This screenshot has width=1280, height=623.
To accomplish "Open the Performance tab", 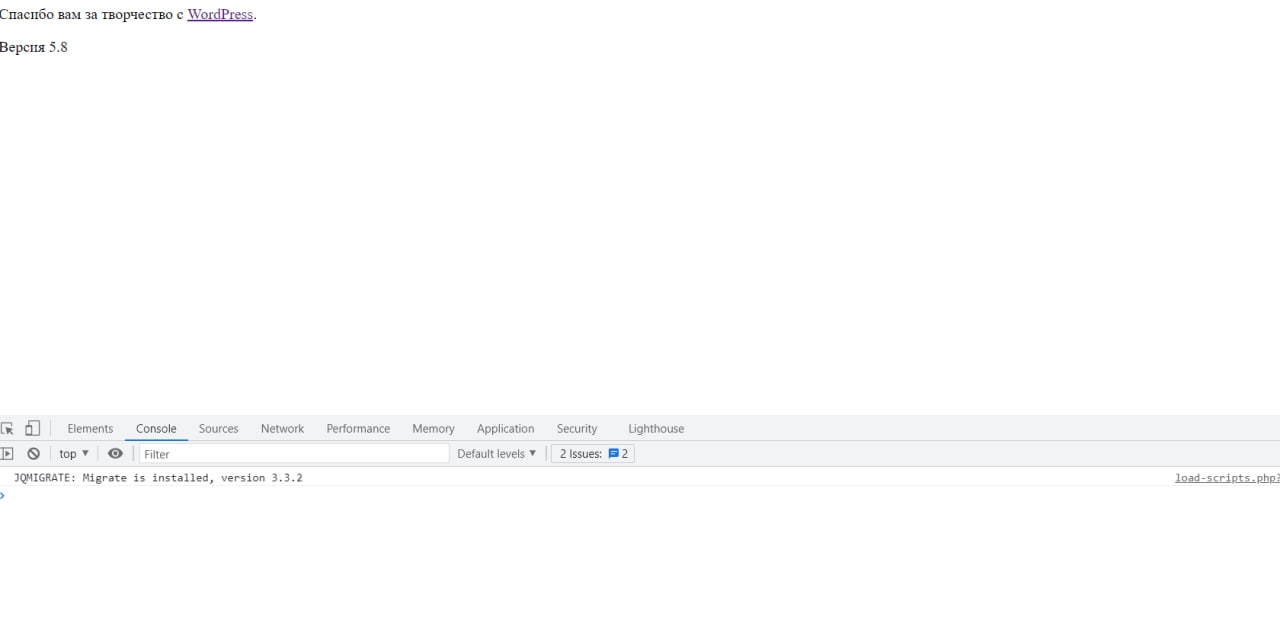I will [x=358, y=428].
